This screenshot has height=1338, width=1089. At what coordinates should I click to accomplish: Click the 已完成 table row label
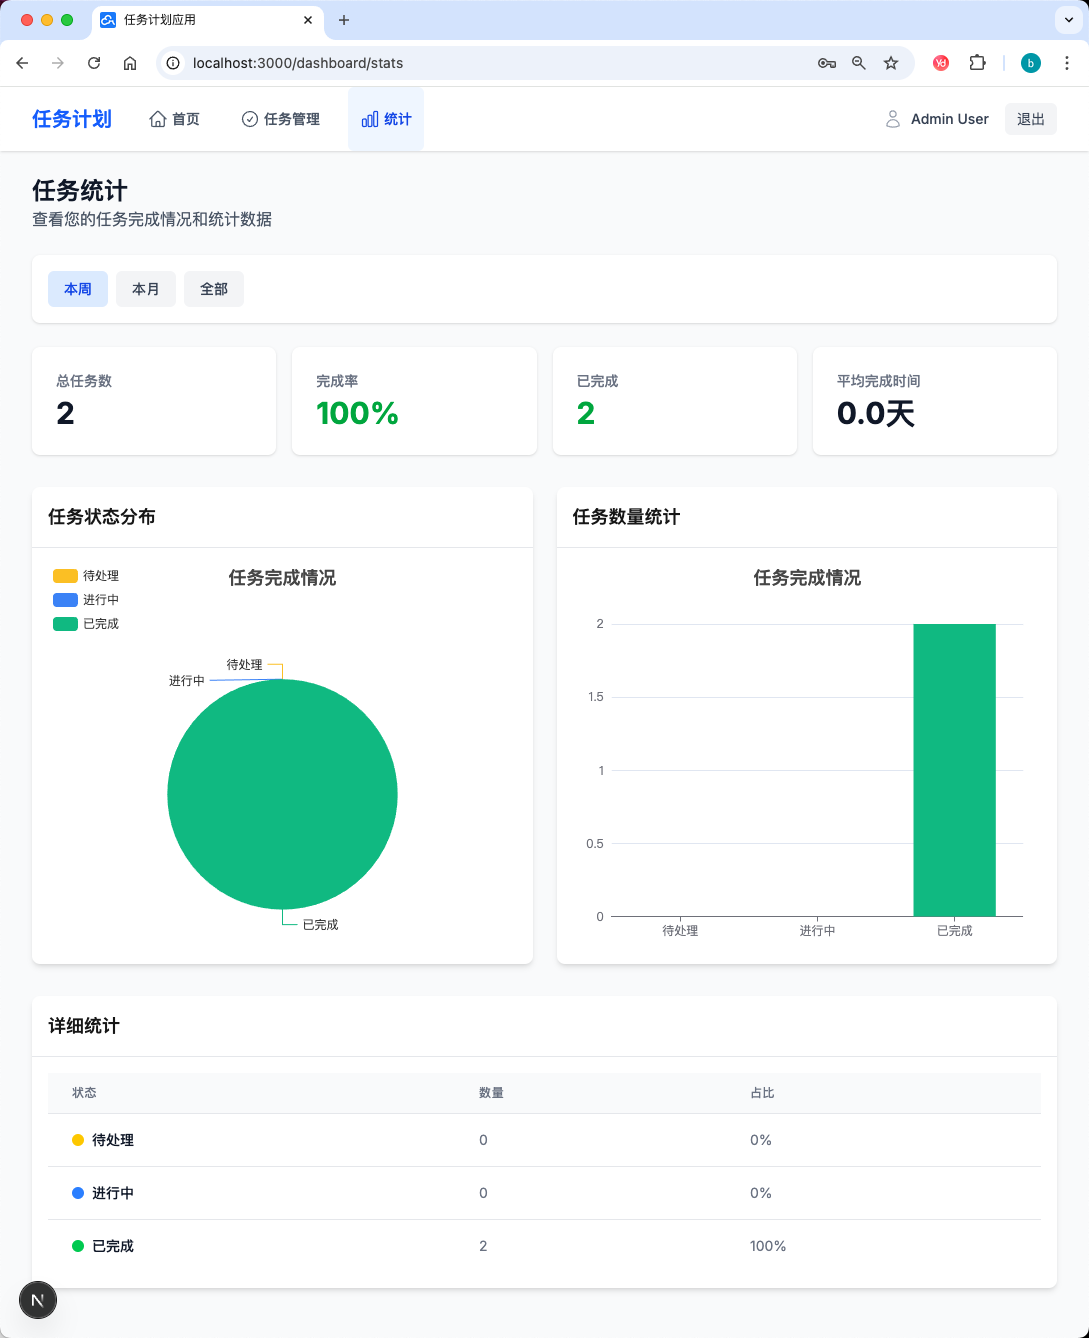click(x=113, y=1246)
